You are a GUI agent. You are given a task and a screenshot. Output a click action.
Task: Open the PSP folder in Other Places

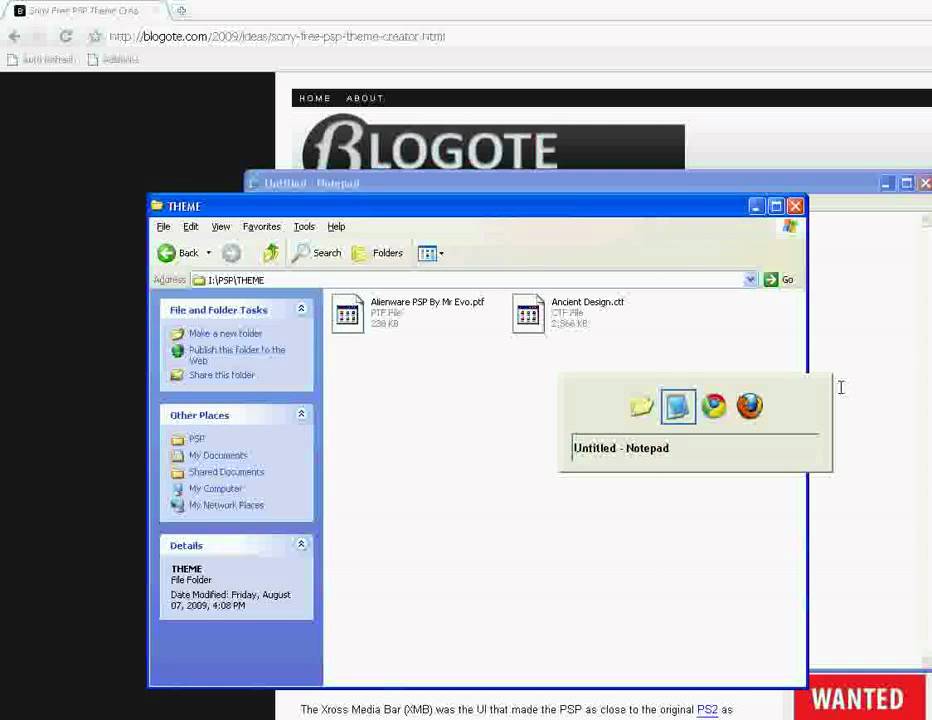click(197, 439)
